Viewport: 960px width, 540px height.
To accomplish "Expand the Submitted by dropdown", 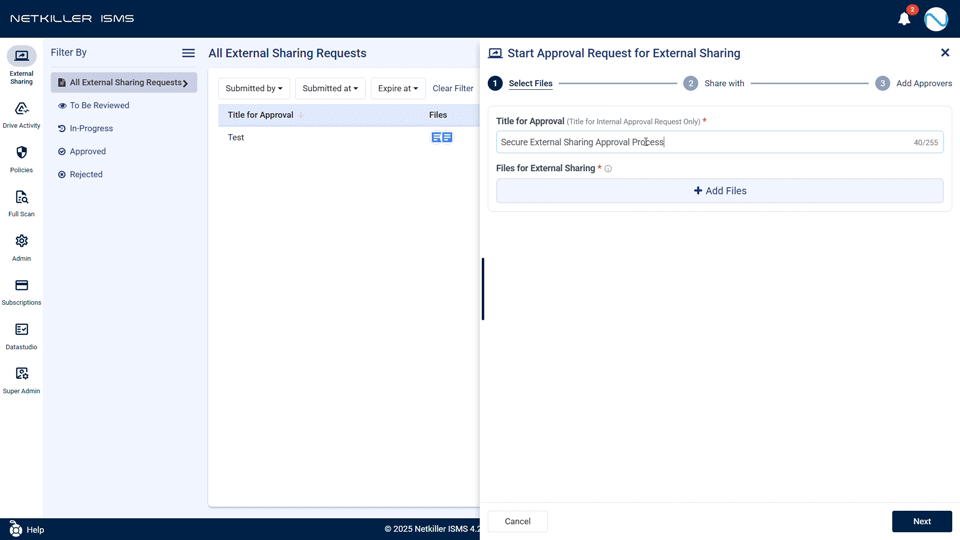I will 254,89.
